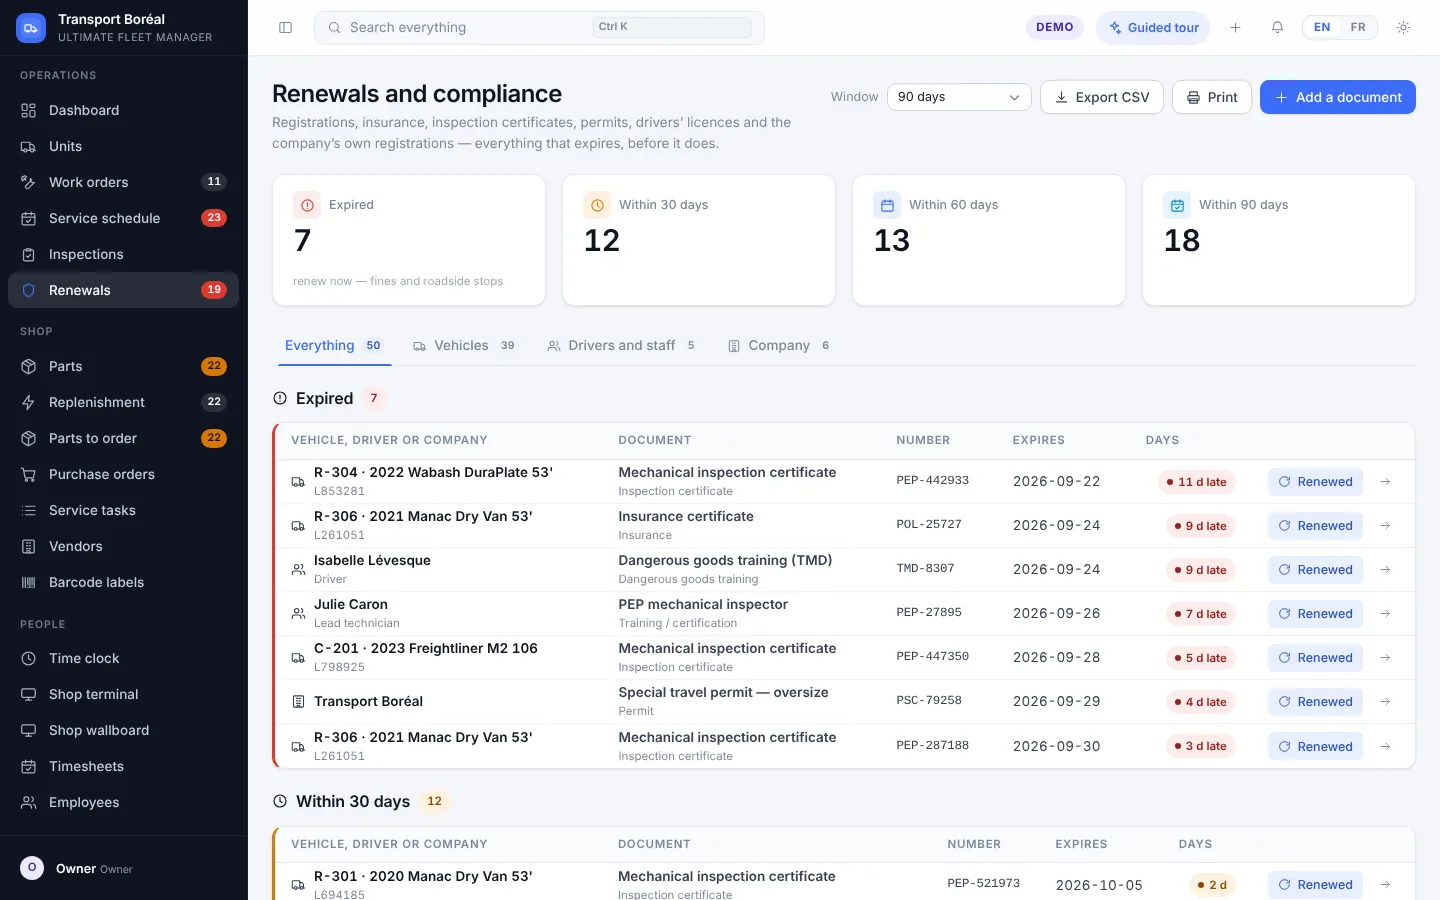This screenshot has height=900, width=1440.
Task: Select the Drivers and staff tab
Action: 621,346
